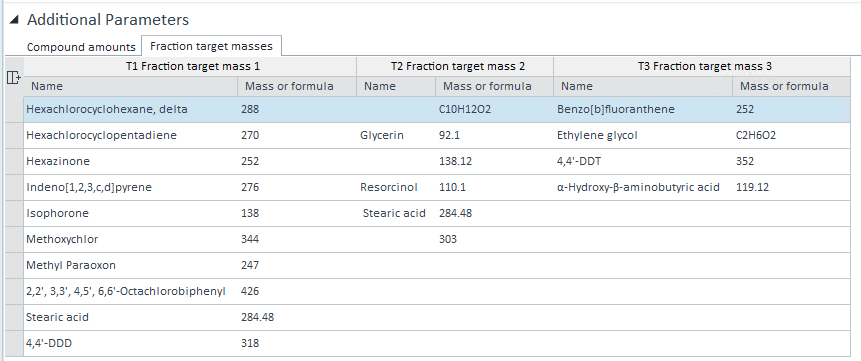Click the Resorcinol cell in T2
The image size is (861, 361).
tap(396, 187)
